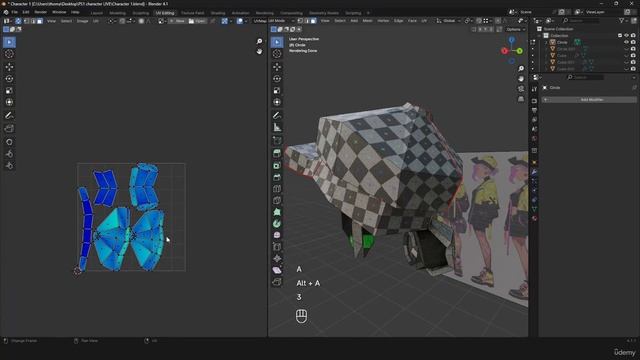Viewport: 640px width, 360px height.
Task: Select the Bevel tool
Action: pyautogui.click(x=277, y=177)
